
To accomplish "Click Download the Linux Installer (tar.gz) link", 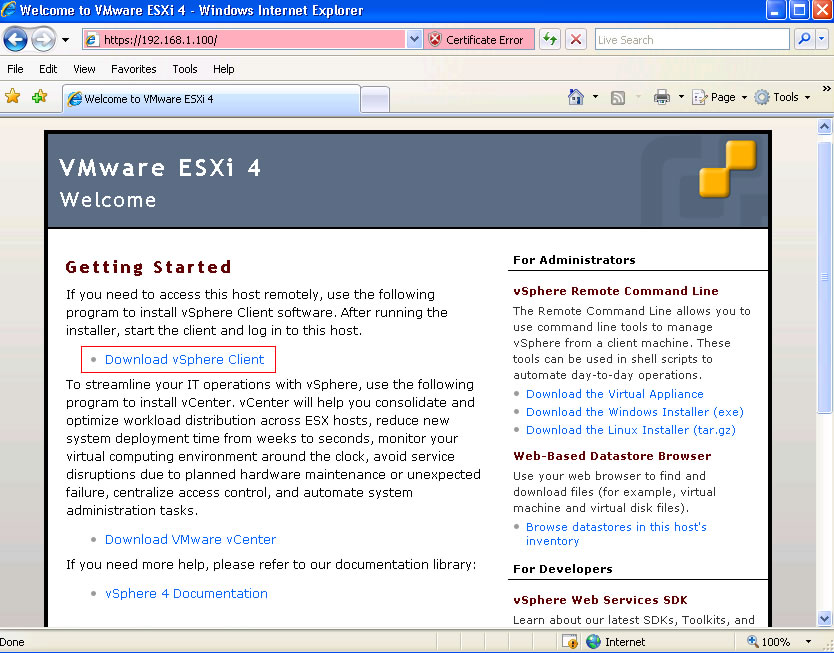I will tap(631, 430).
